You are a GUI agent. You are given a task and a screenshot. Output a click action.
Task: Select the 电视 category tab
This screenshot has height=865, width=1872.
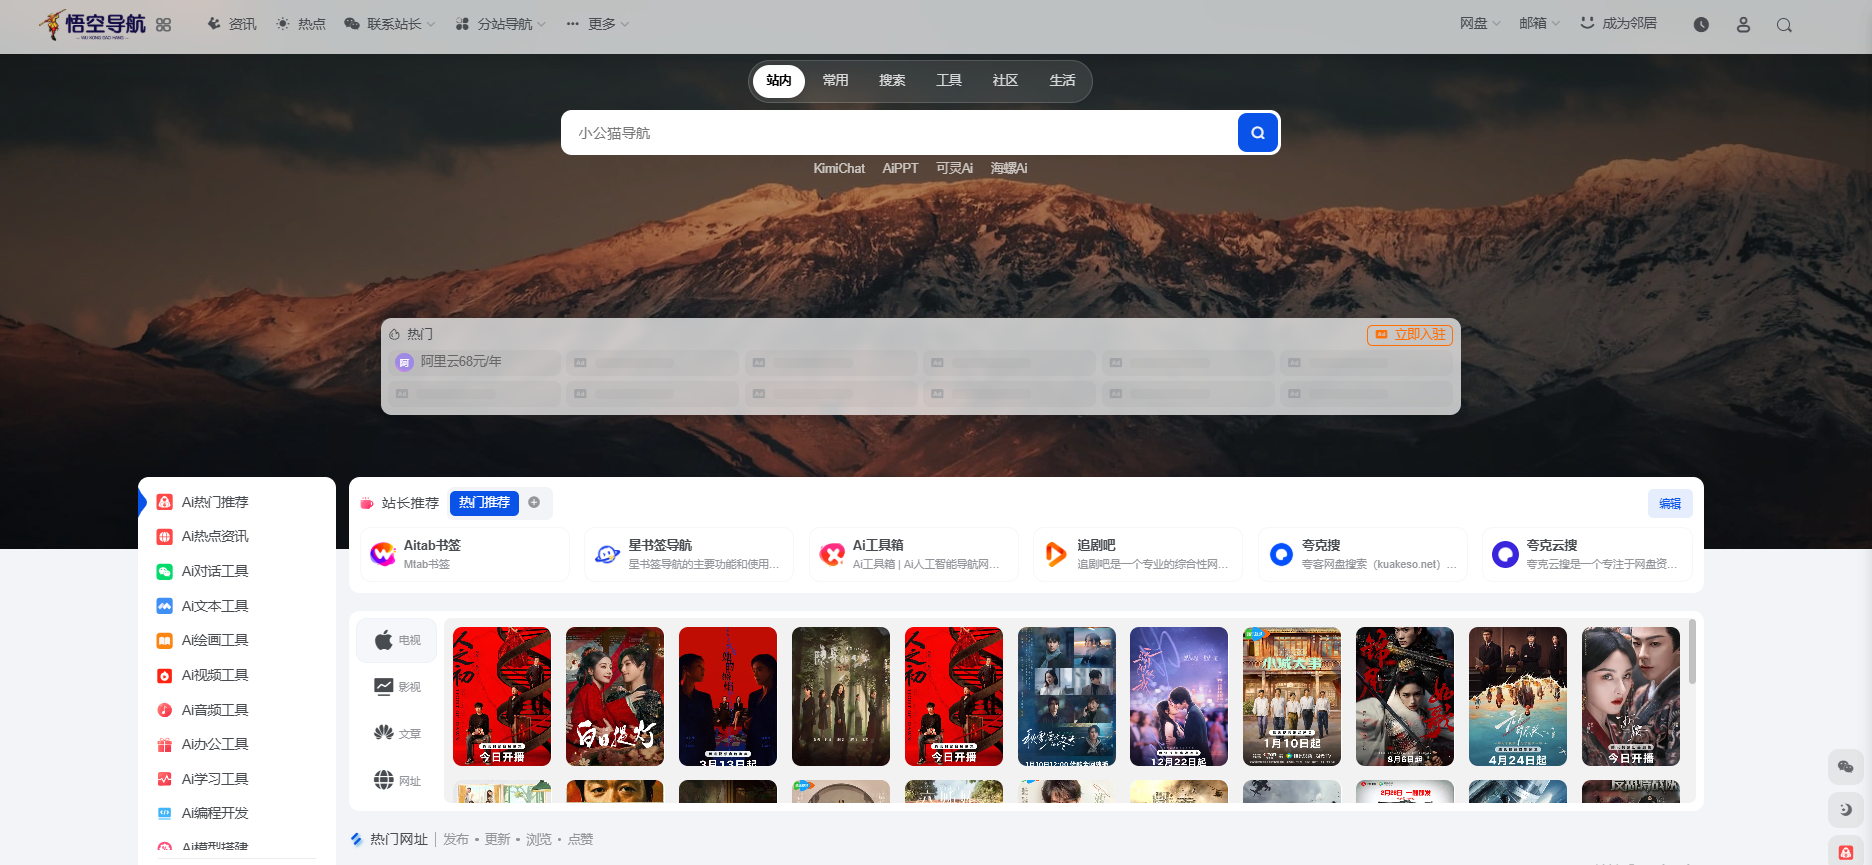point(397,640)
